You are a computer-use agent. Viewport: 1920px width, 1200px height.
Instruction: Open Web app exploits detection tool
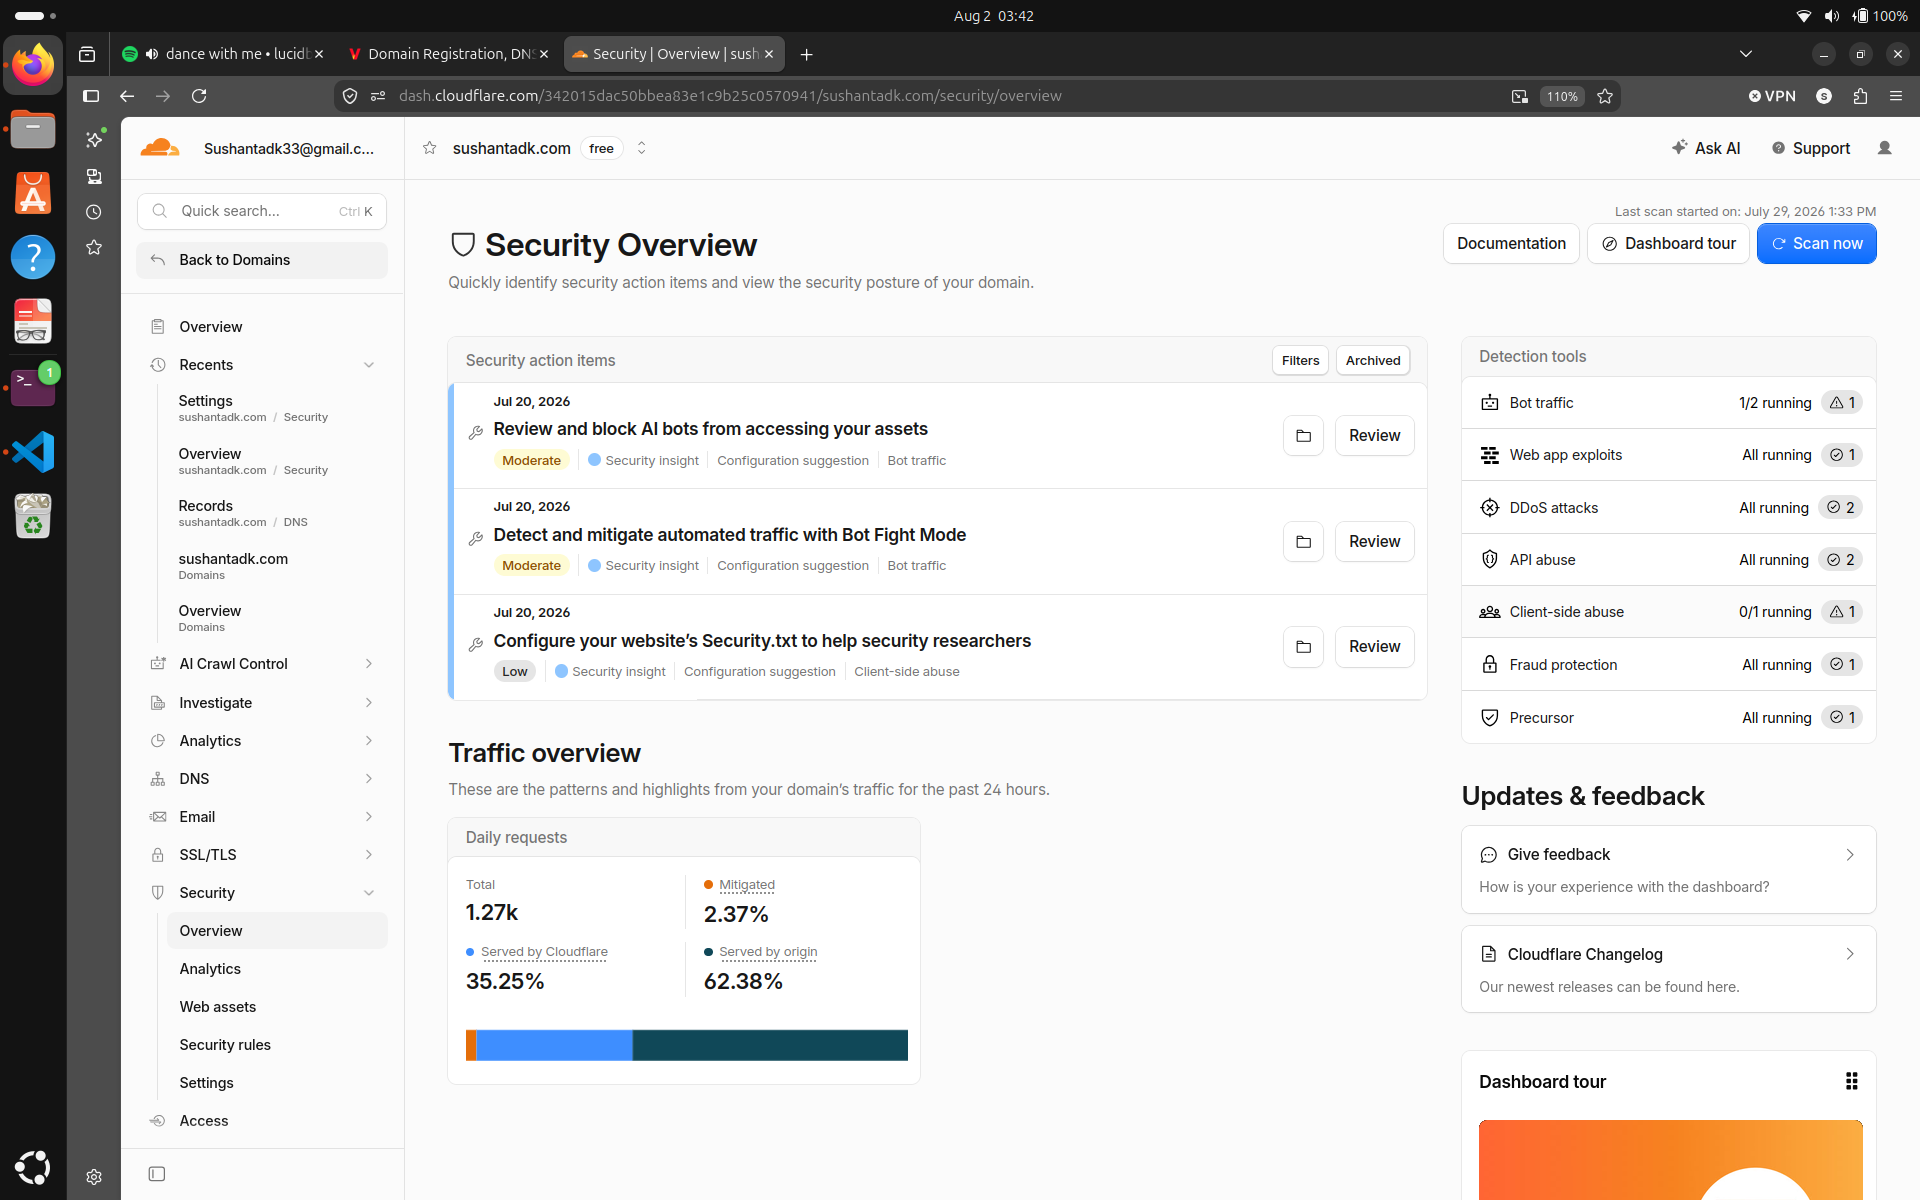tap(1668, 455)
